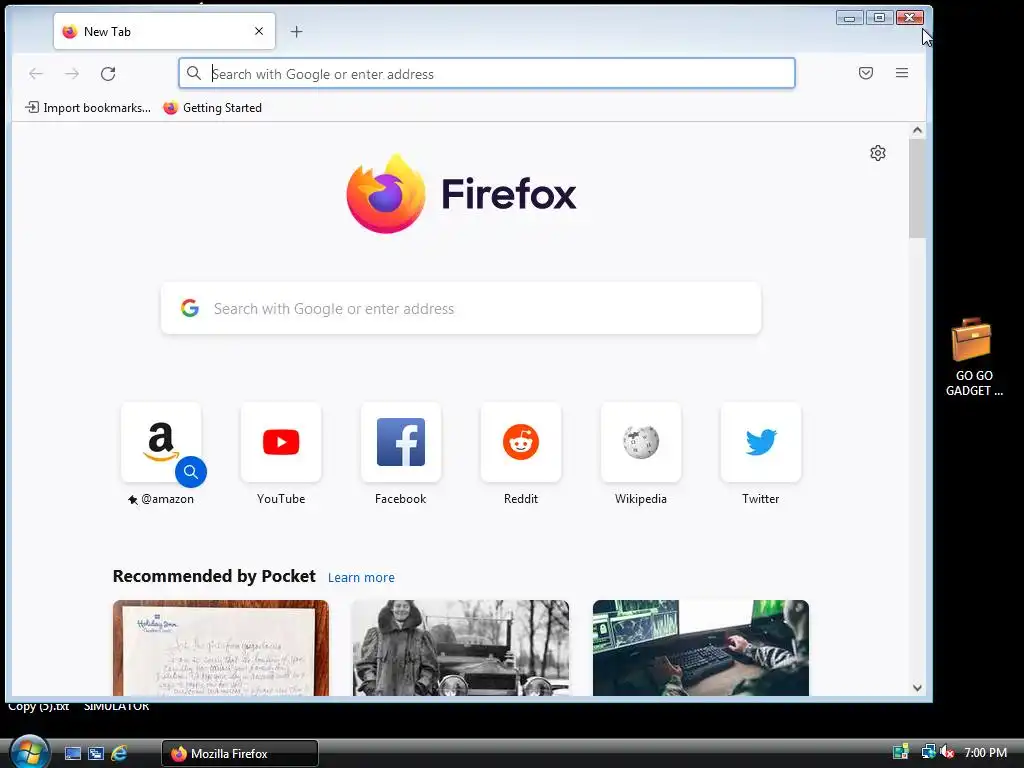
Task: Click the address bar search field
Action: click(x=487, y=73)
